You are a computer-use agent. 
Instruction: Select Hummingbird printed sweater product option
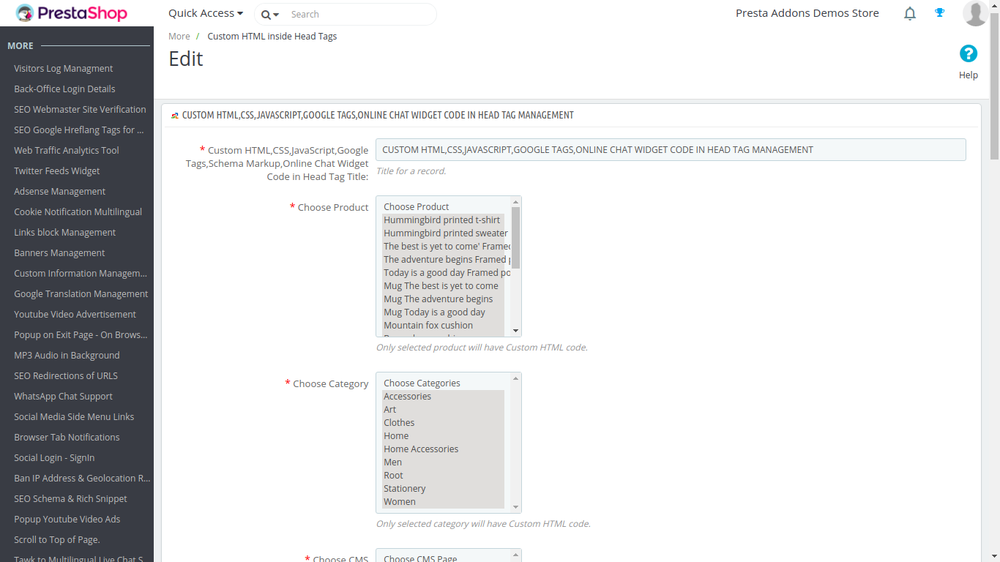pos(443,233)
